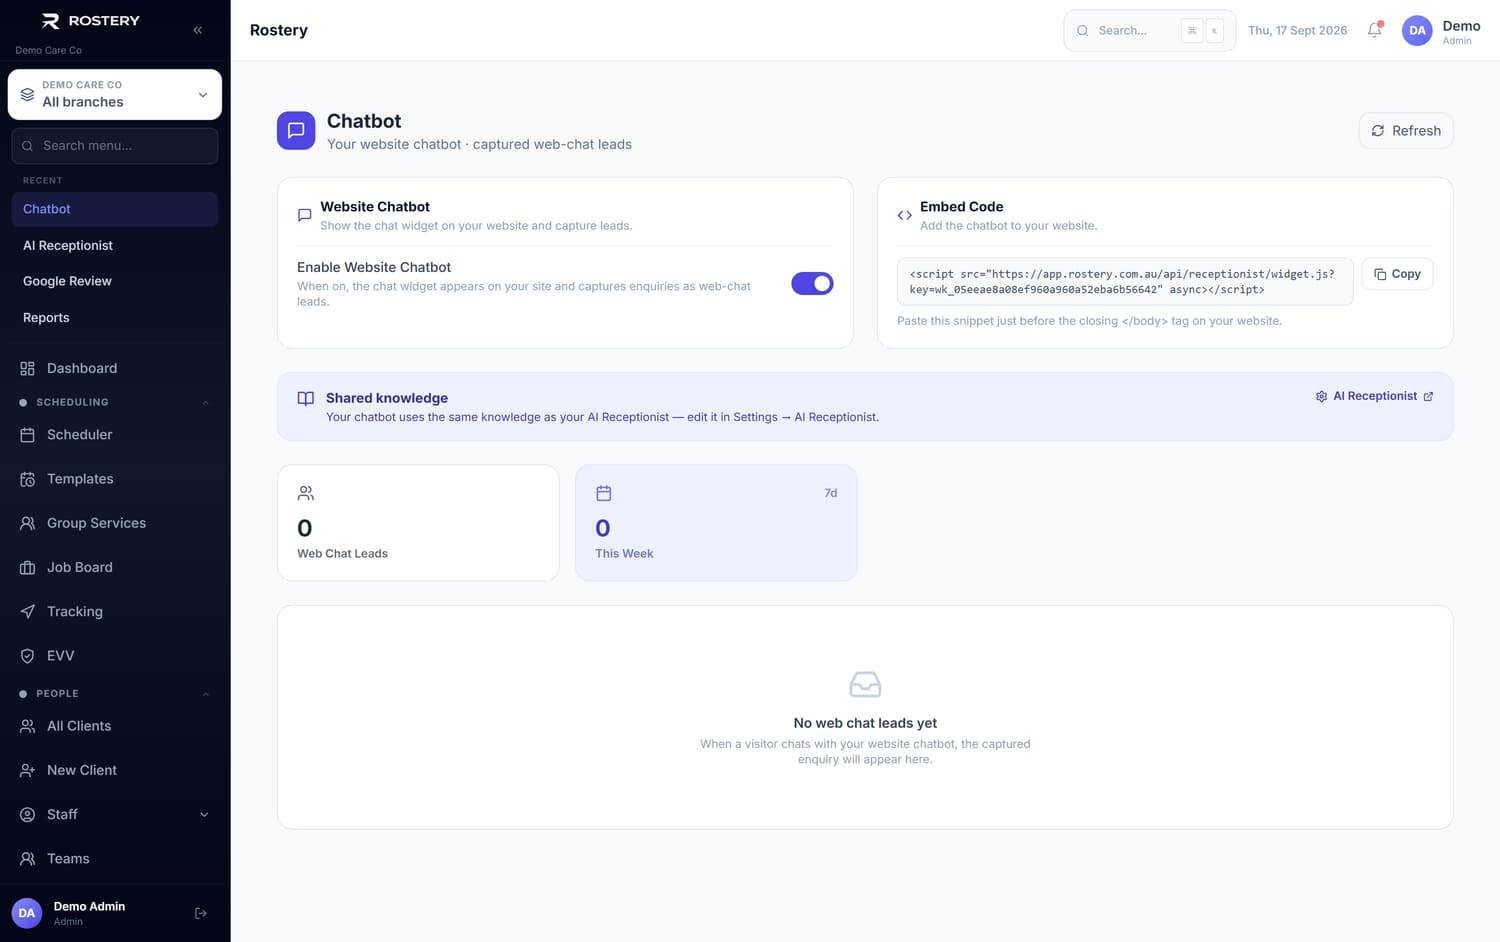Open the AI Receptionist settings link
Viewport: 1500px width, 942px height.
click(1374, 396)
